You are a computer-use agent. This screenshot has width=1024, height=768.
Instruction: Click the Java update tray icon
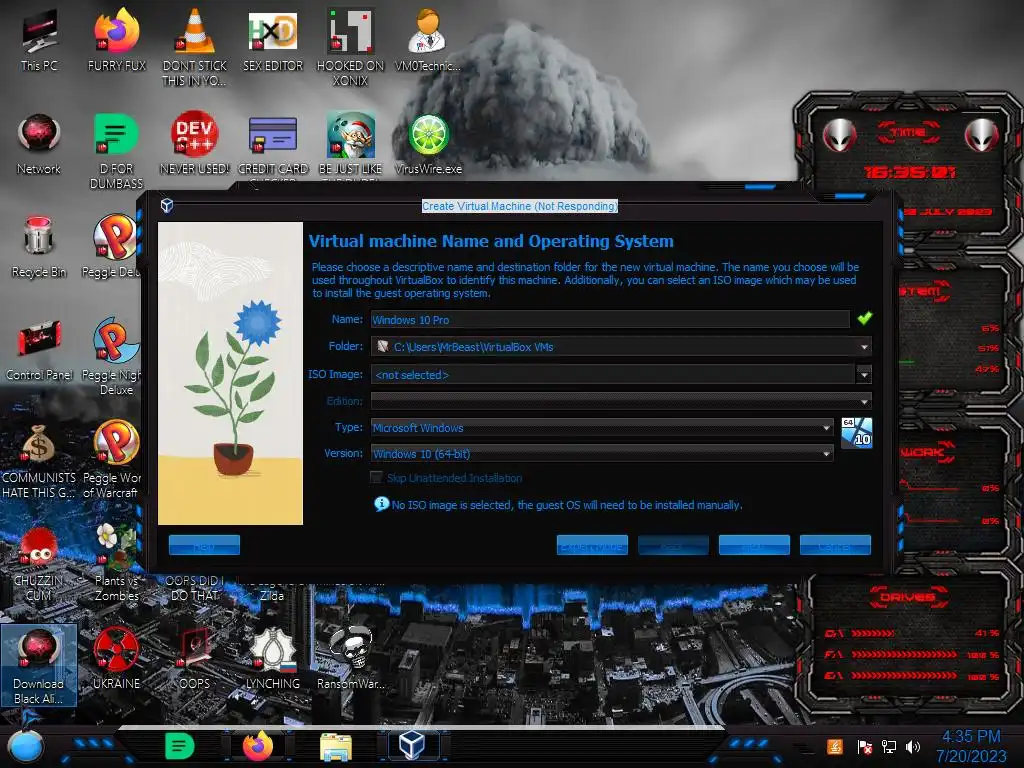click(x=835, y=746)
